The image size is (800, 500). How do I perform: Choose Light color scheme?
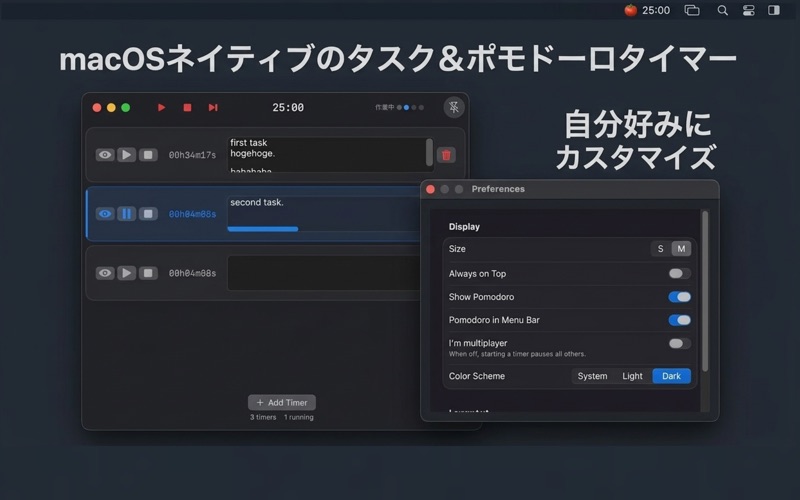pyautogui.click(x=632, y=376)
